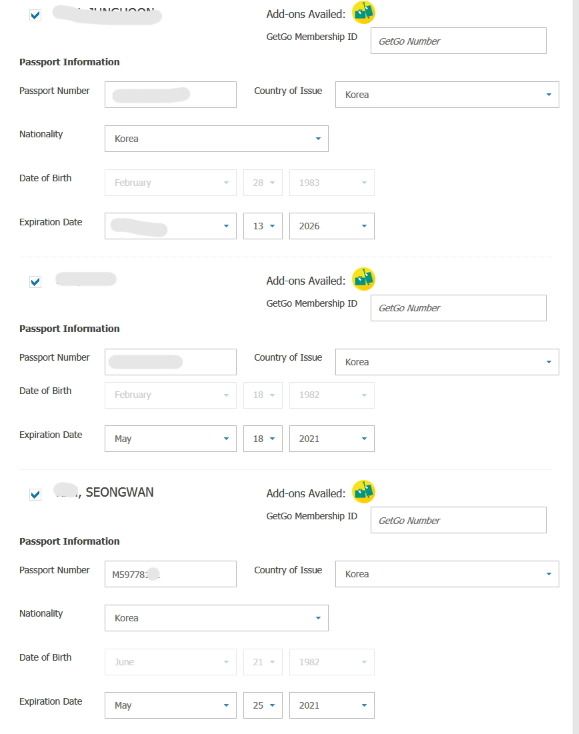Viewport: 579px width, 734px height.
Task: Focus first passenger's GetGo Number field
Action: [x=458, y=41]
